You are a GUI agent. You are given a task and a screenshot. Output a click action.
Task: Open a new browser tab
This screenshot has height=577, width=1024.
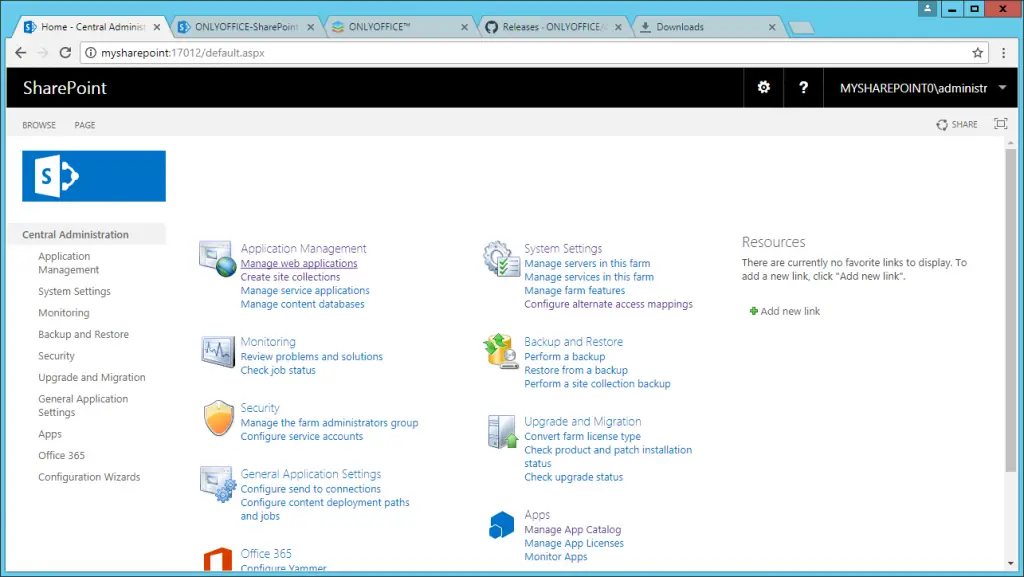[801, 27]
